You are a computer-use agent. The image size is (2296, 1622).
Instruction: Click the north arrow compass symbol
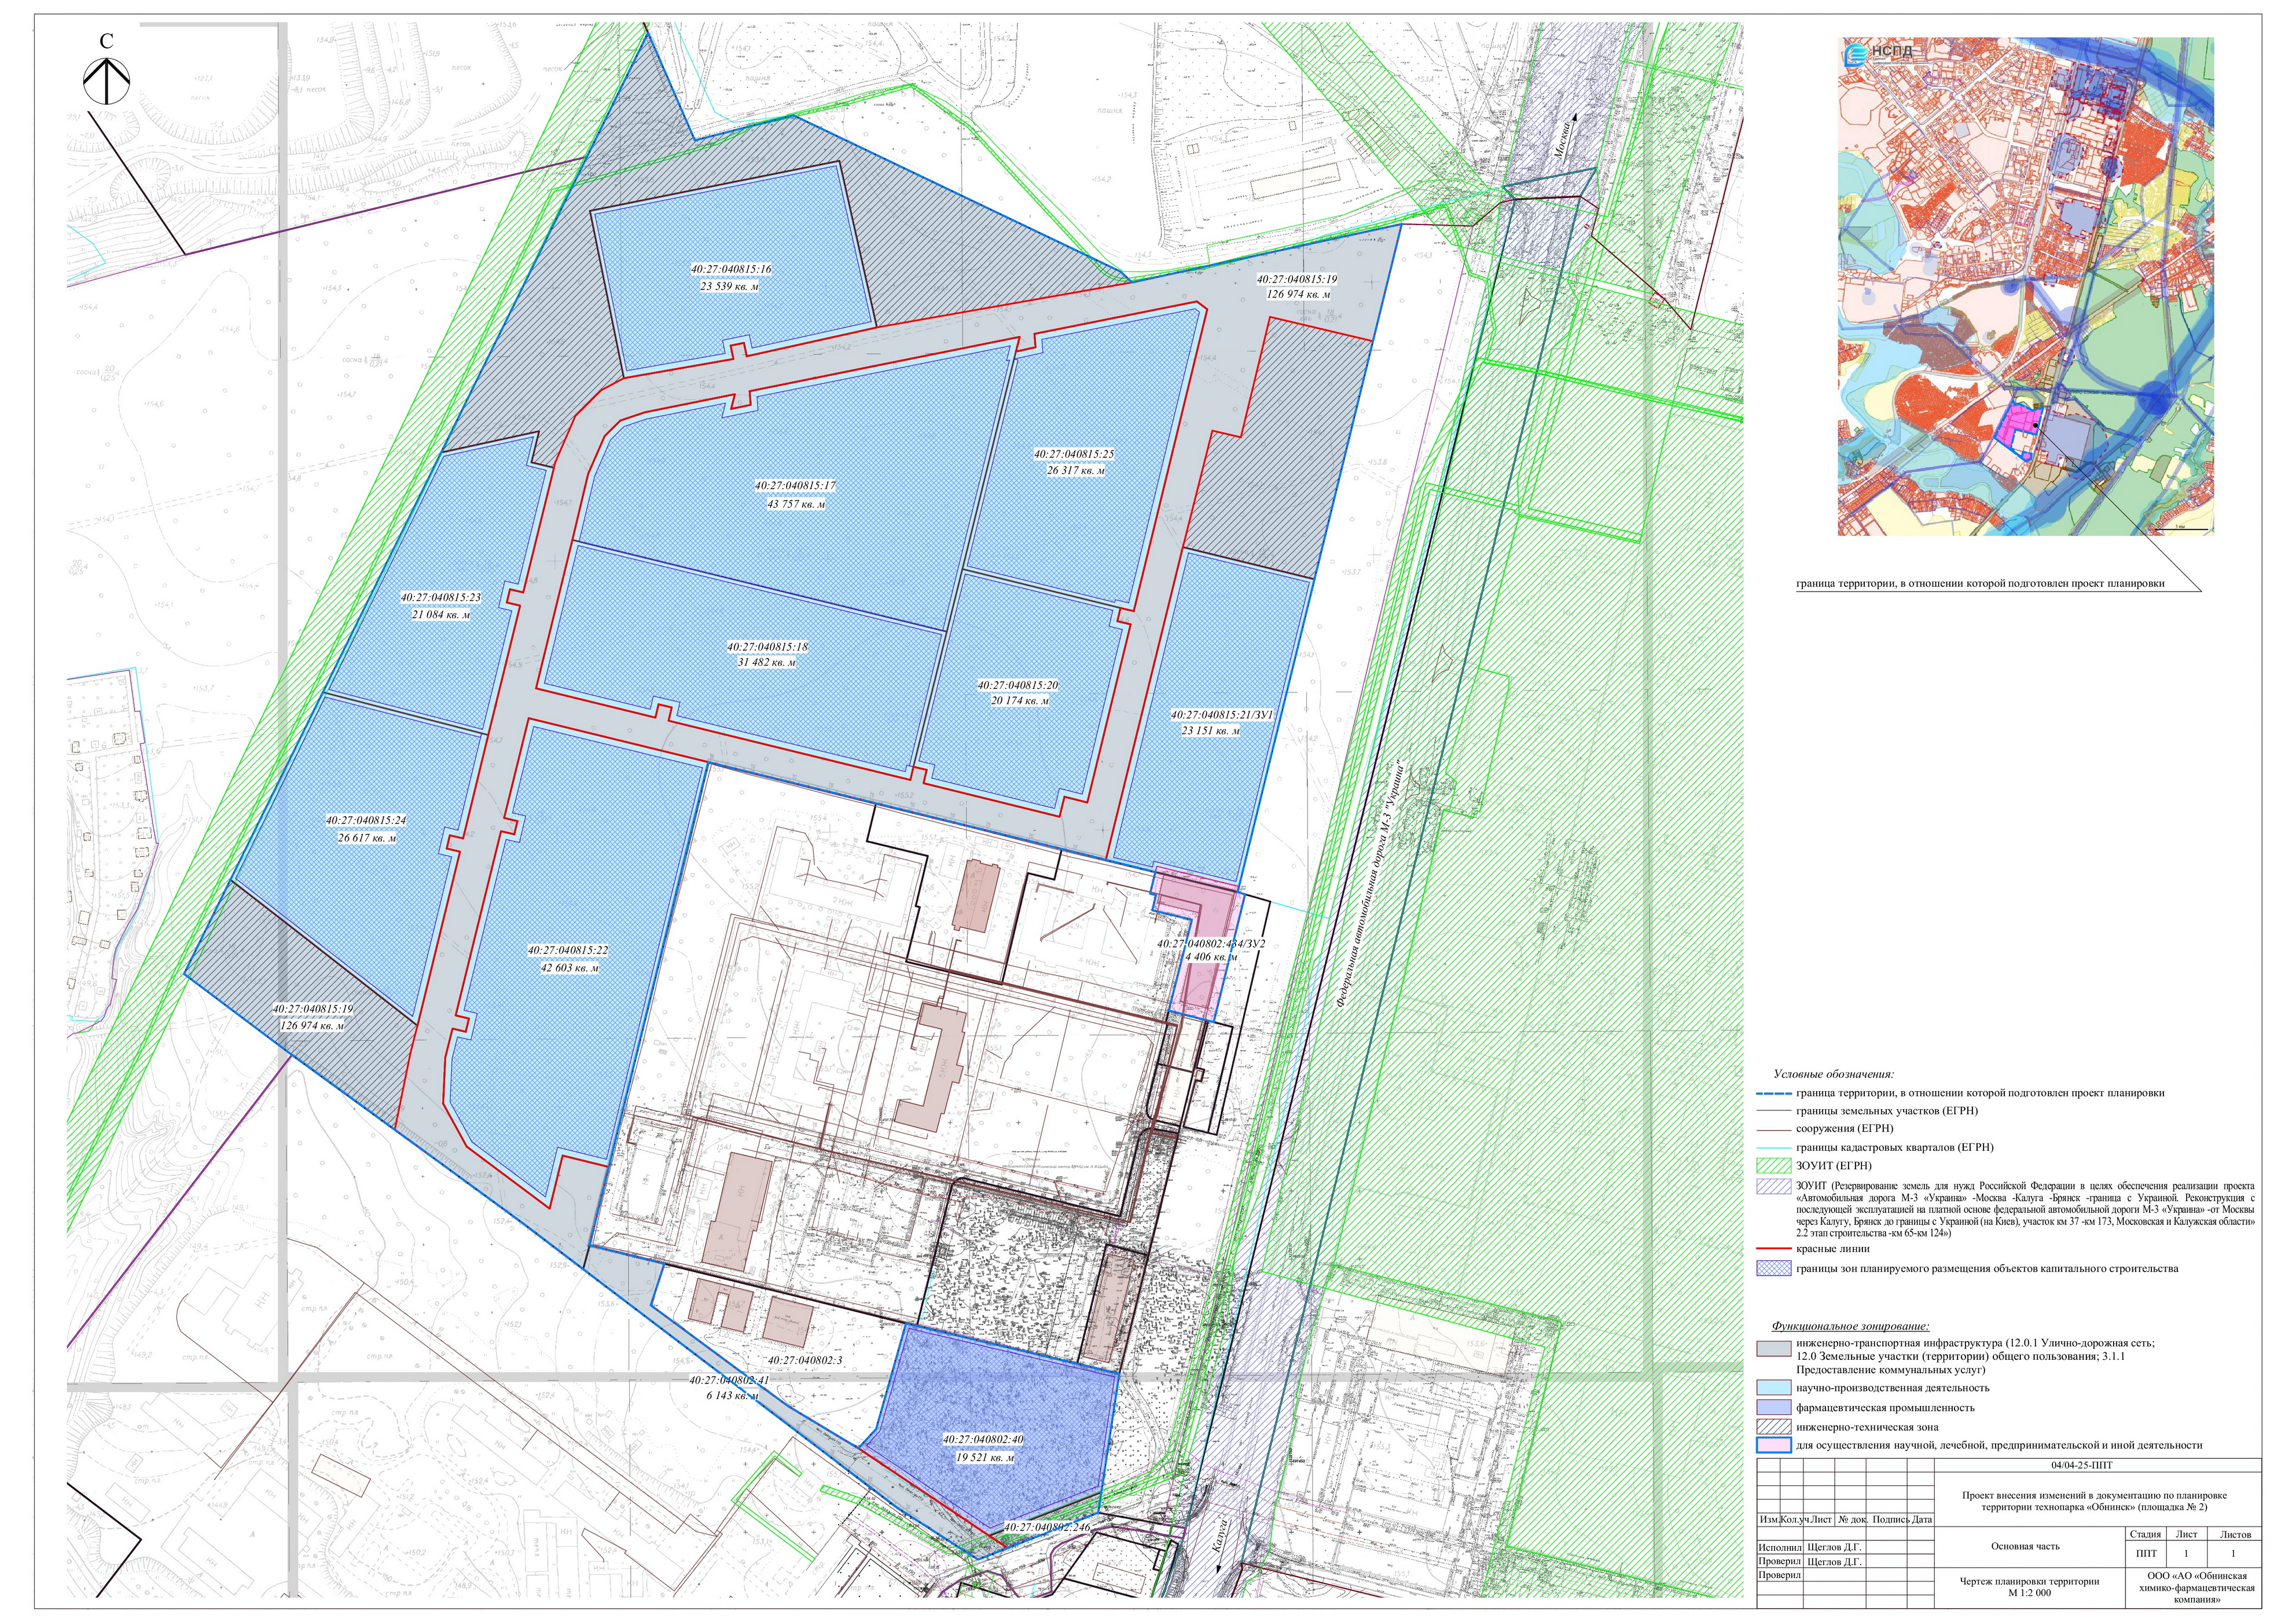tap(107, 81)
